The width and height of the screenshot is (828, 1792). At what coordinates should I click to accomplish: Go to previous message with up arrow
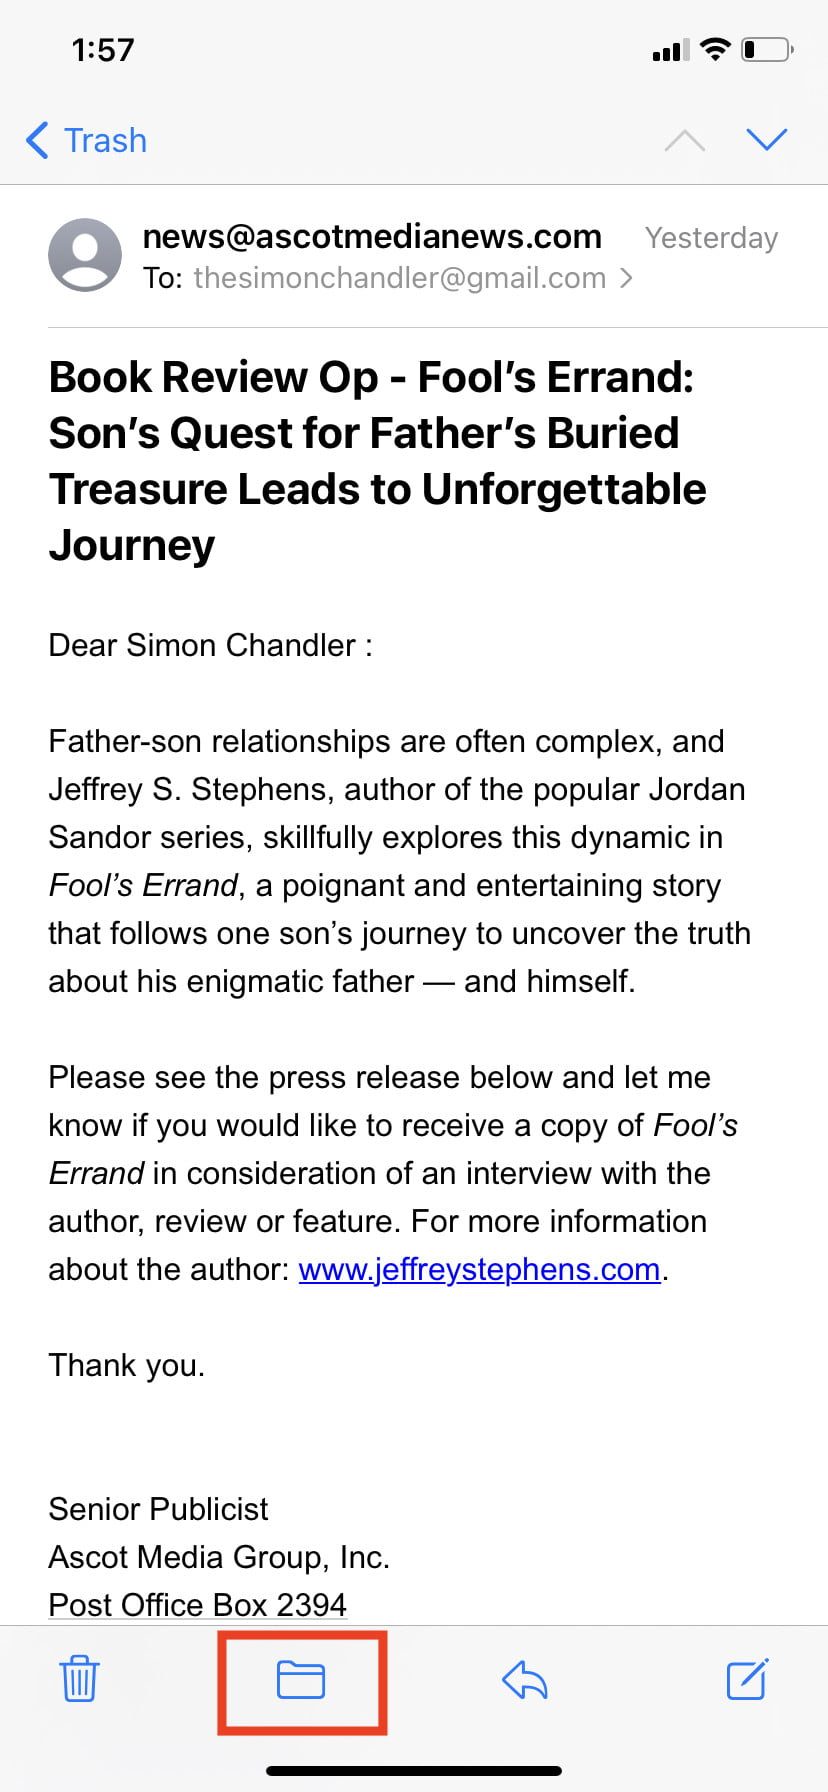coord(685,141)
